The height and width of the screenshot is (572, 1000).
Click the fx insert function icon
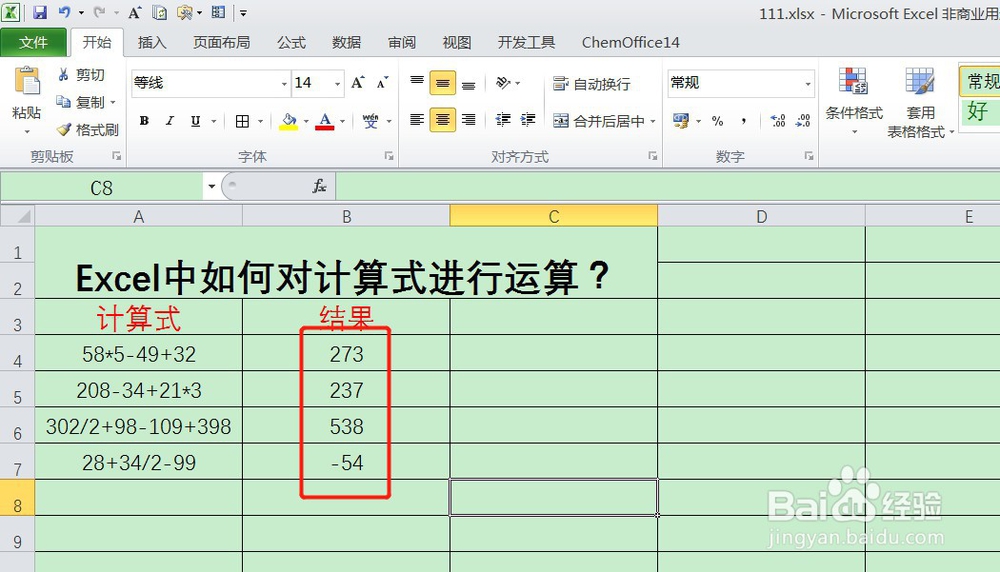tap(319, 187)
